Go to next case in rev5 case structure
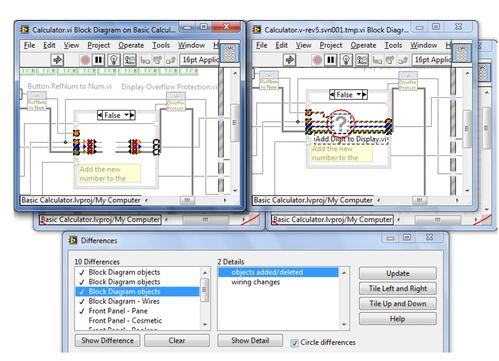Screen dimensions: 499x361 365,95
